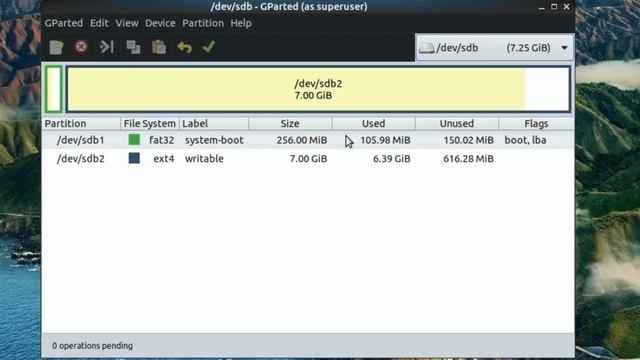640x360 pixels.
Task: Open the View menu
Action: (x=127, y=23)
